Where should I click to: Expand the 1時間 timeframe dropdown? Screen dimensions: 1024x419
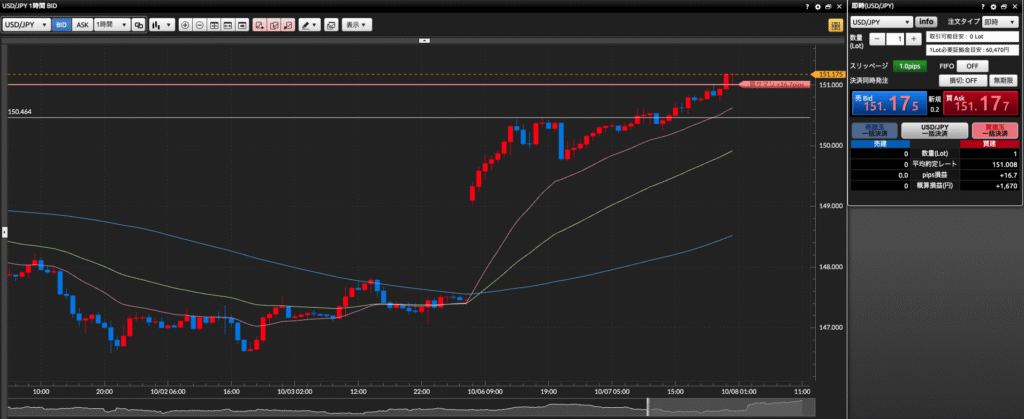tap(111, 24)
